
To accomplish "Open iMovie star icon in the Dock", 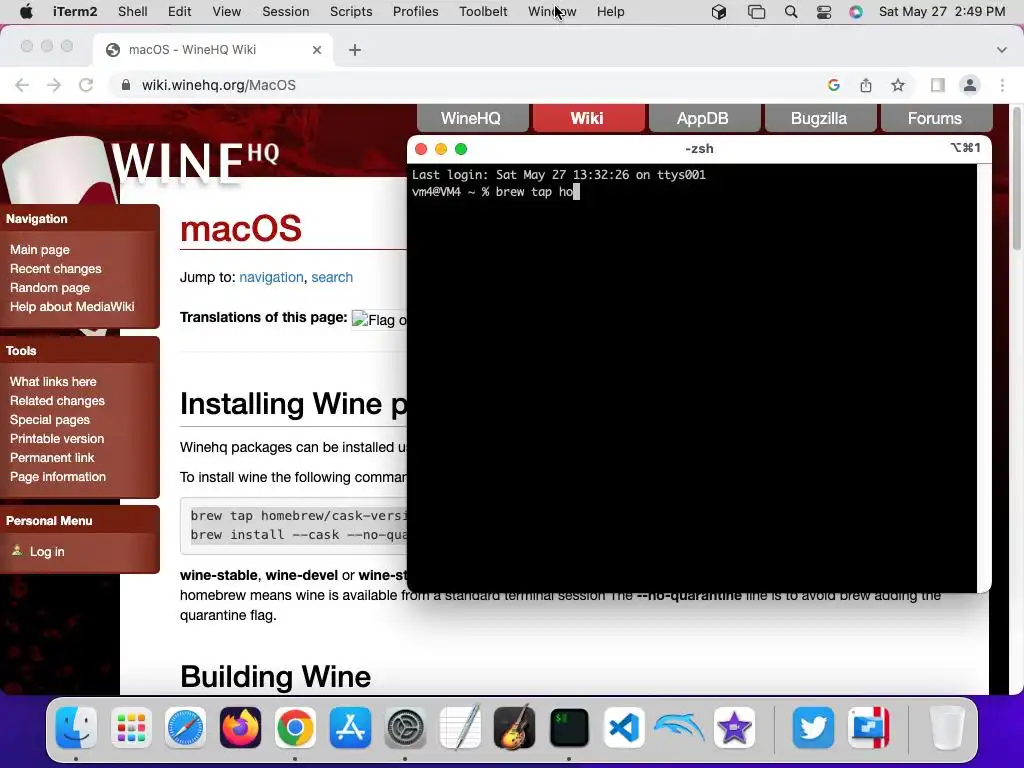I will (734, 728).
